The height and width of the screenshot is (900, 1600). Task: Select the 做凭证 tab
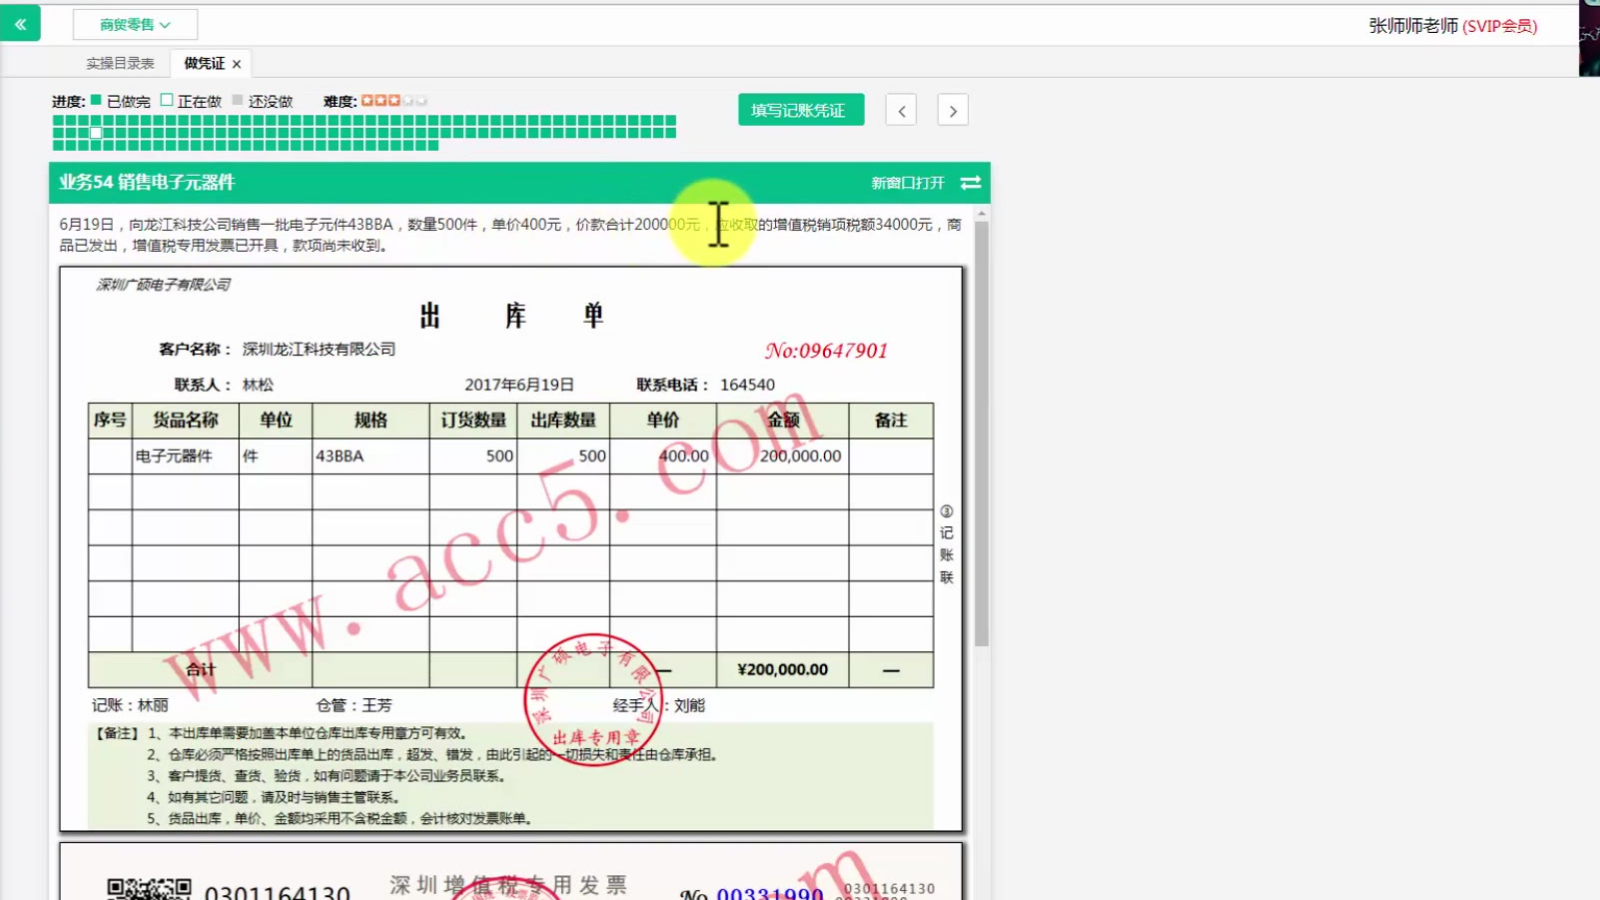(204, 63)
